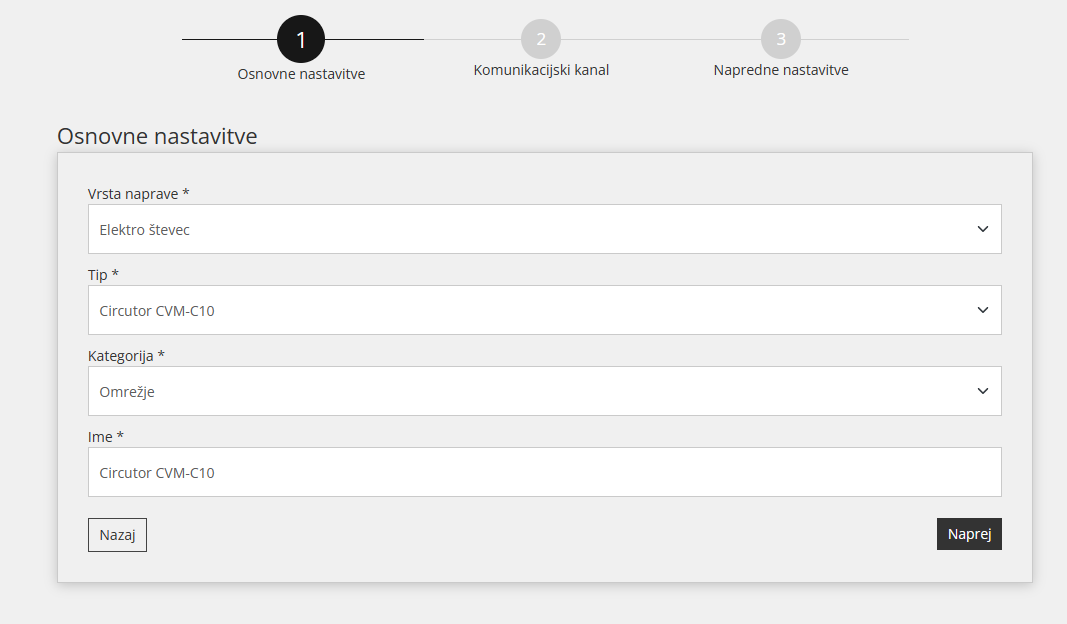Screen dimensions: 1067x624
Task: Open the Kategorija dropdown showing Omrežje
Action: tap(530, 392)
